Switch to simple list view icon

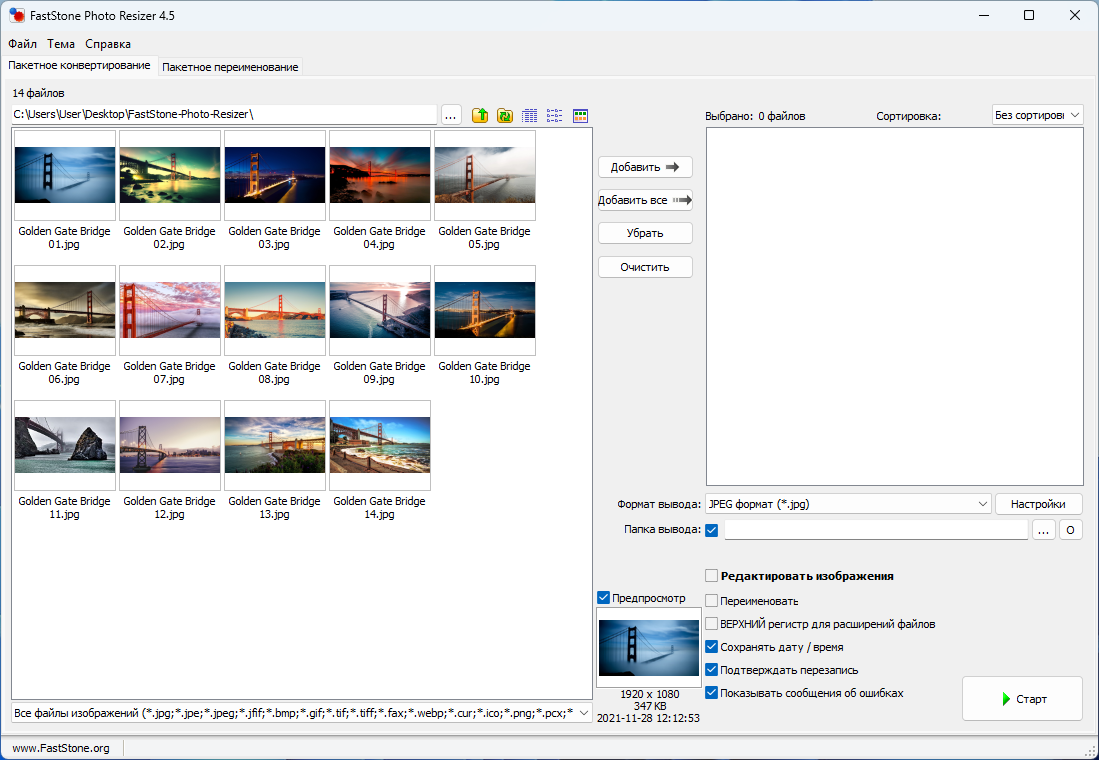555,116
